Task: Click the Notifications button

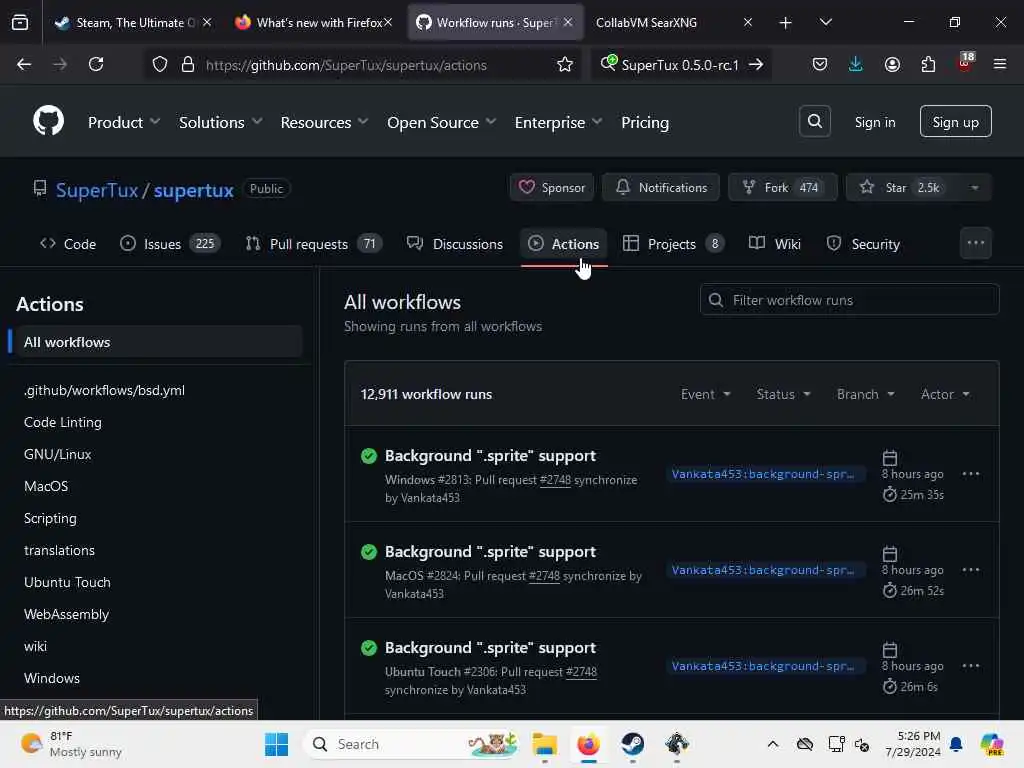Action: point(660,187)
